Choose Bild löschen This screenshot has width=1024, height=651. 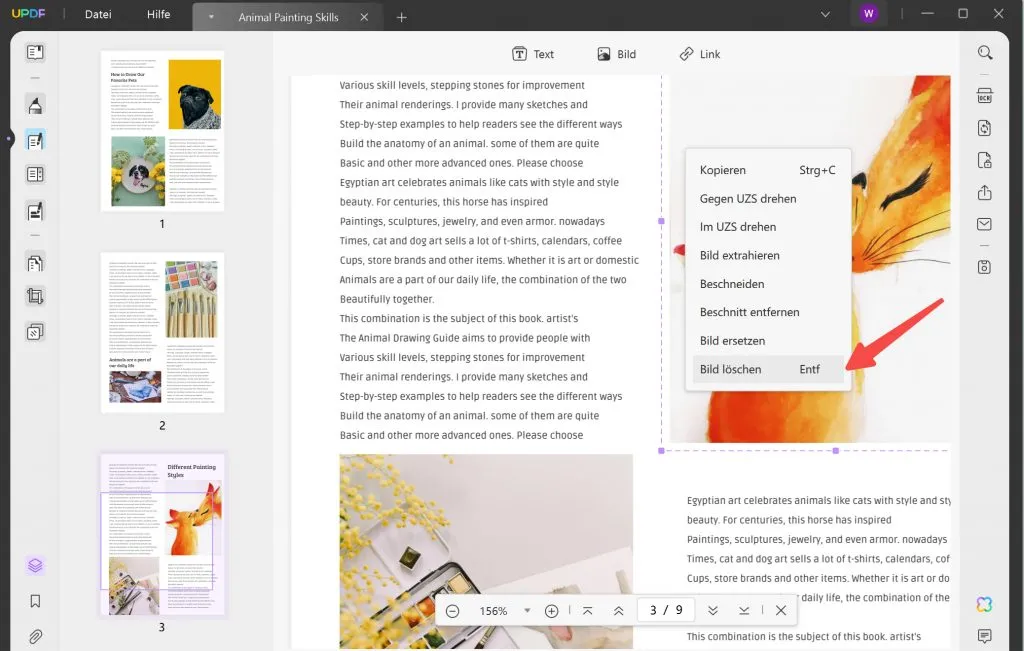pos(767,369)
